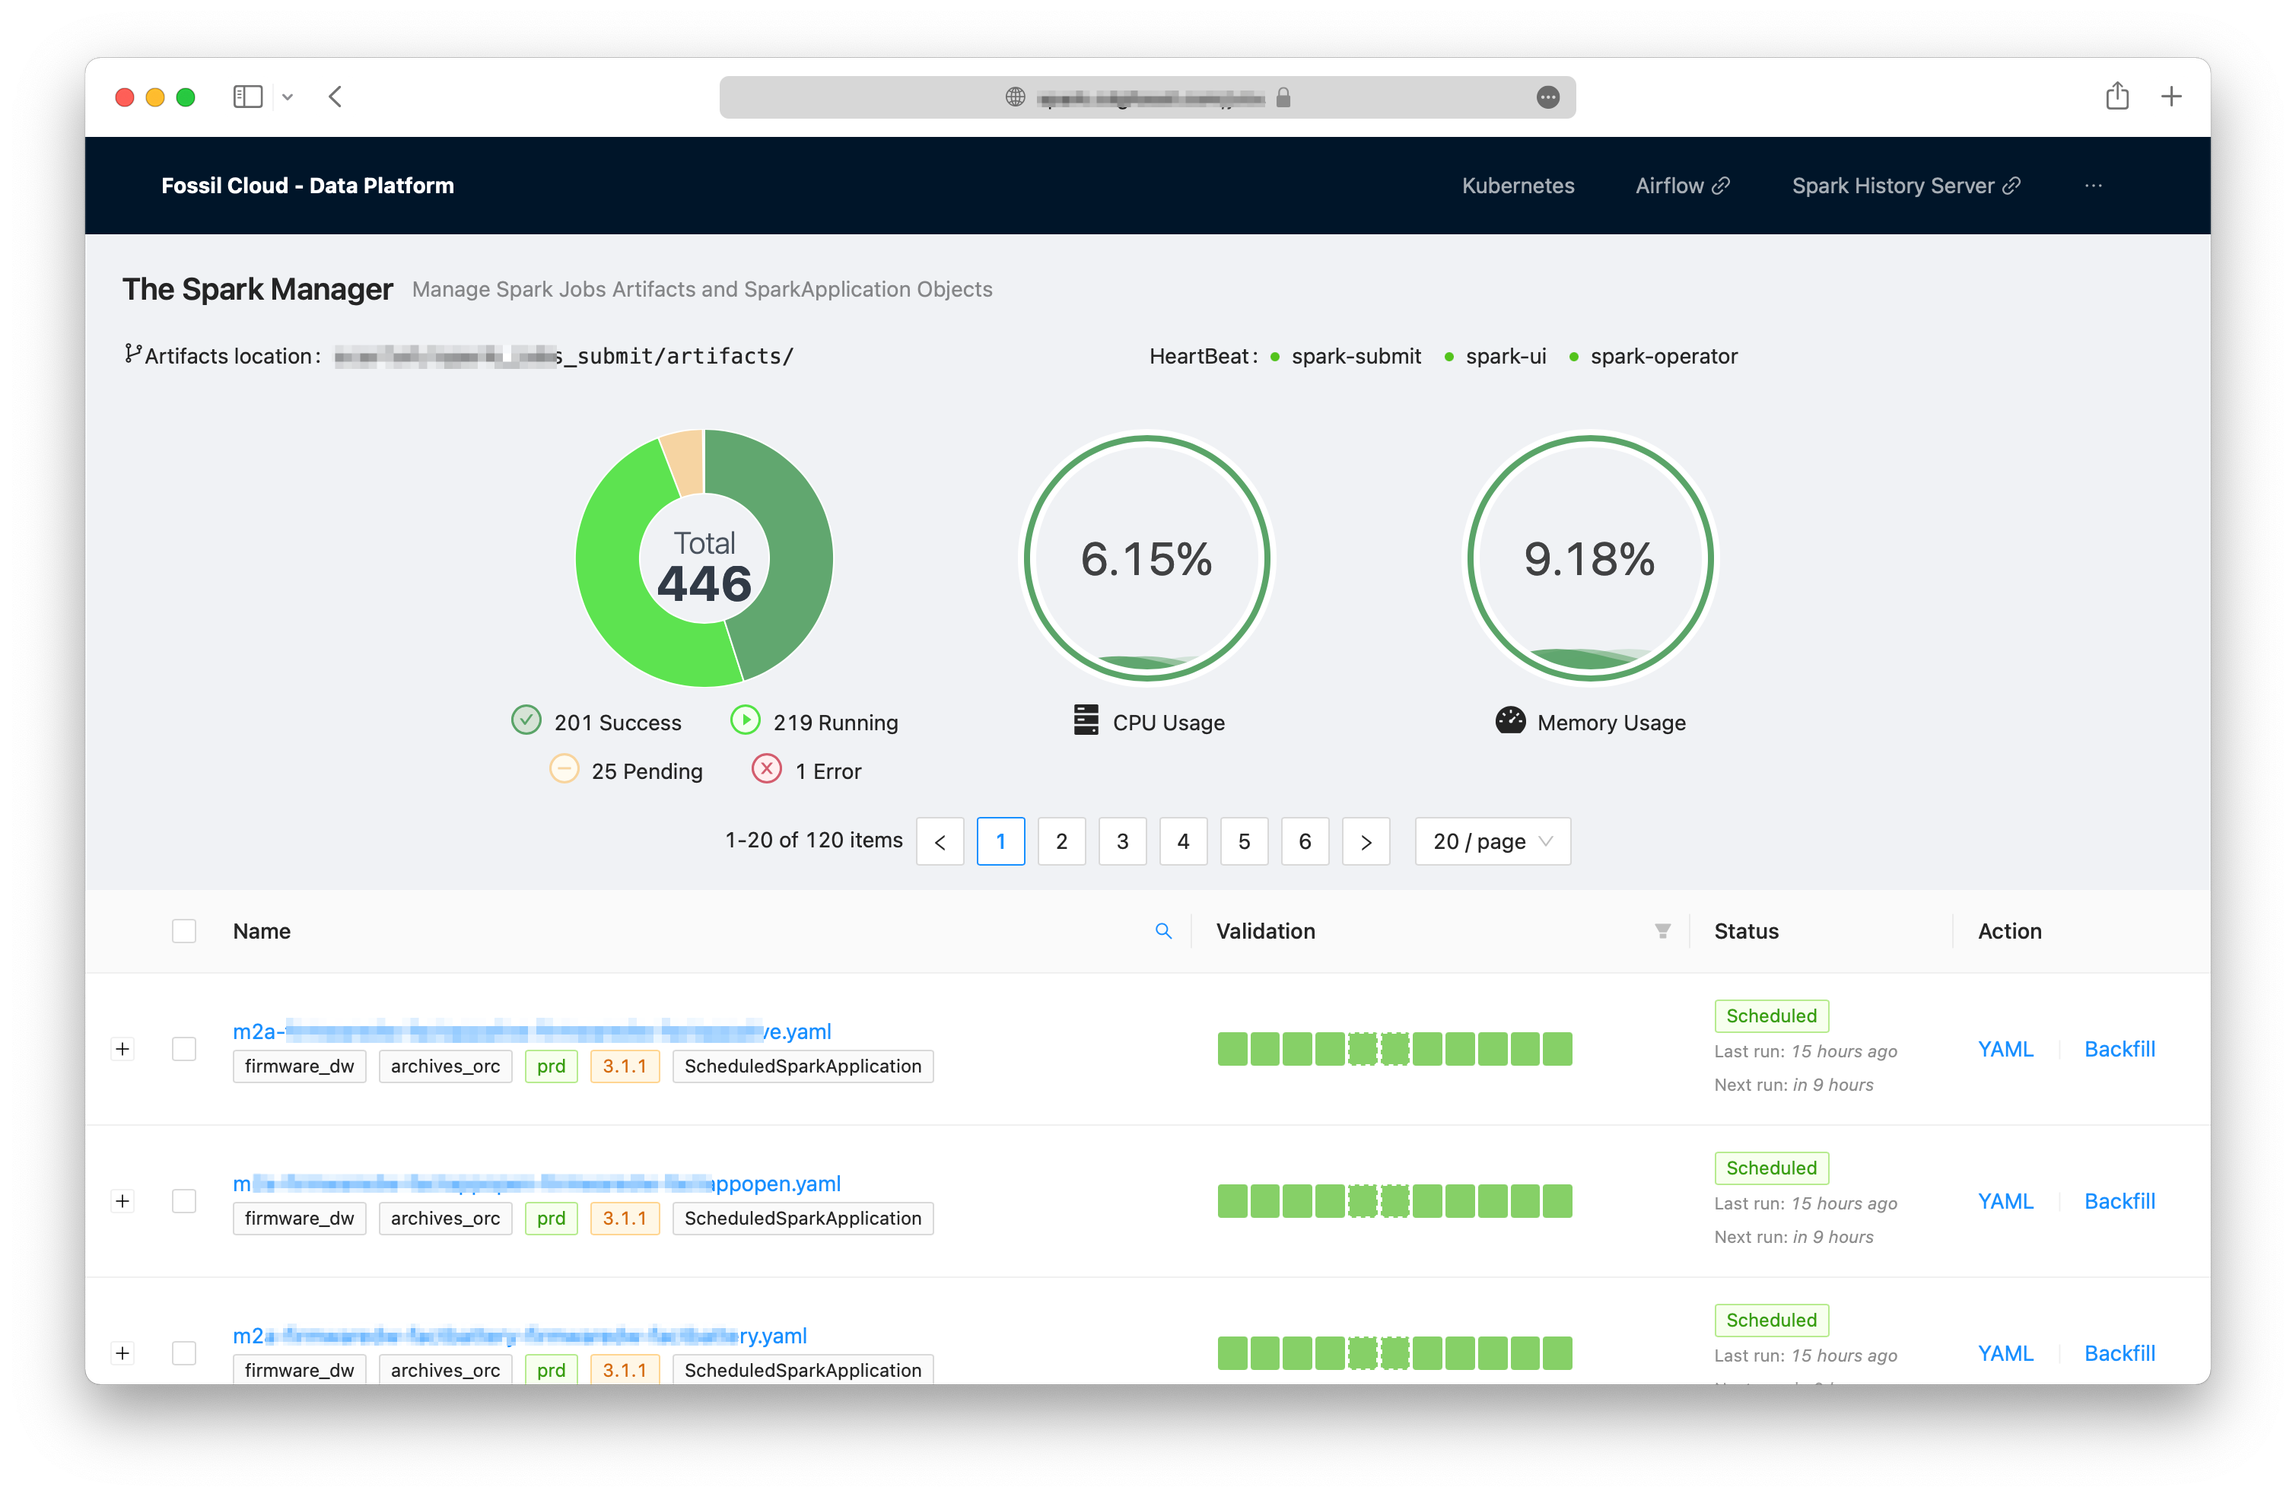Click the search icon in the Name column
The width and height of the screenshot is (2296, 1497).
pyautogui.click(x=1164, y=931)
